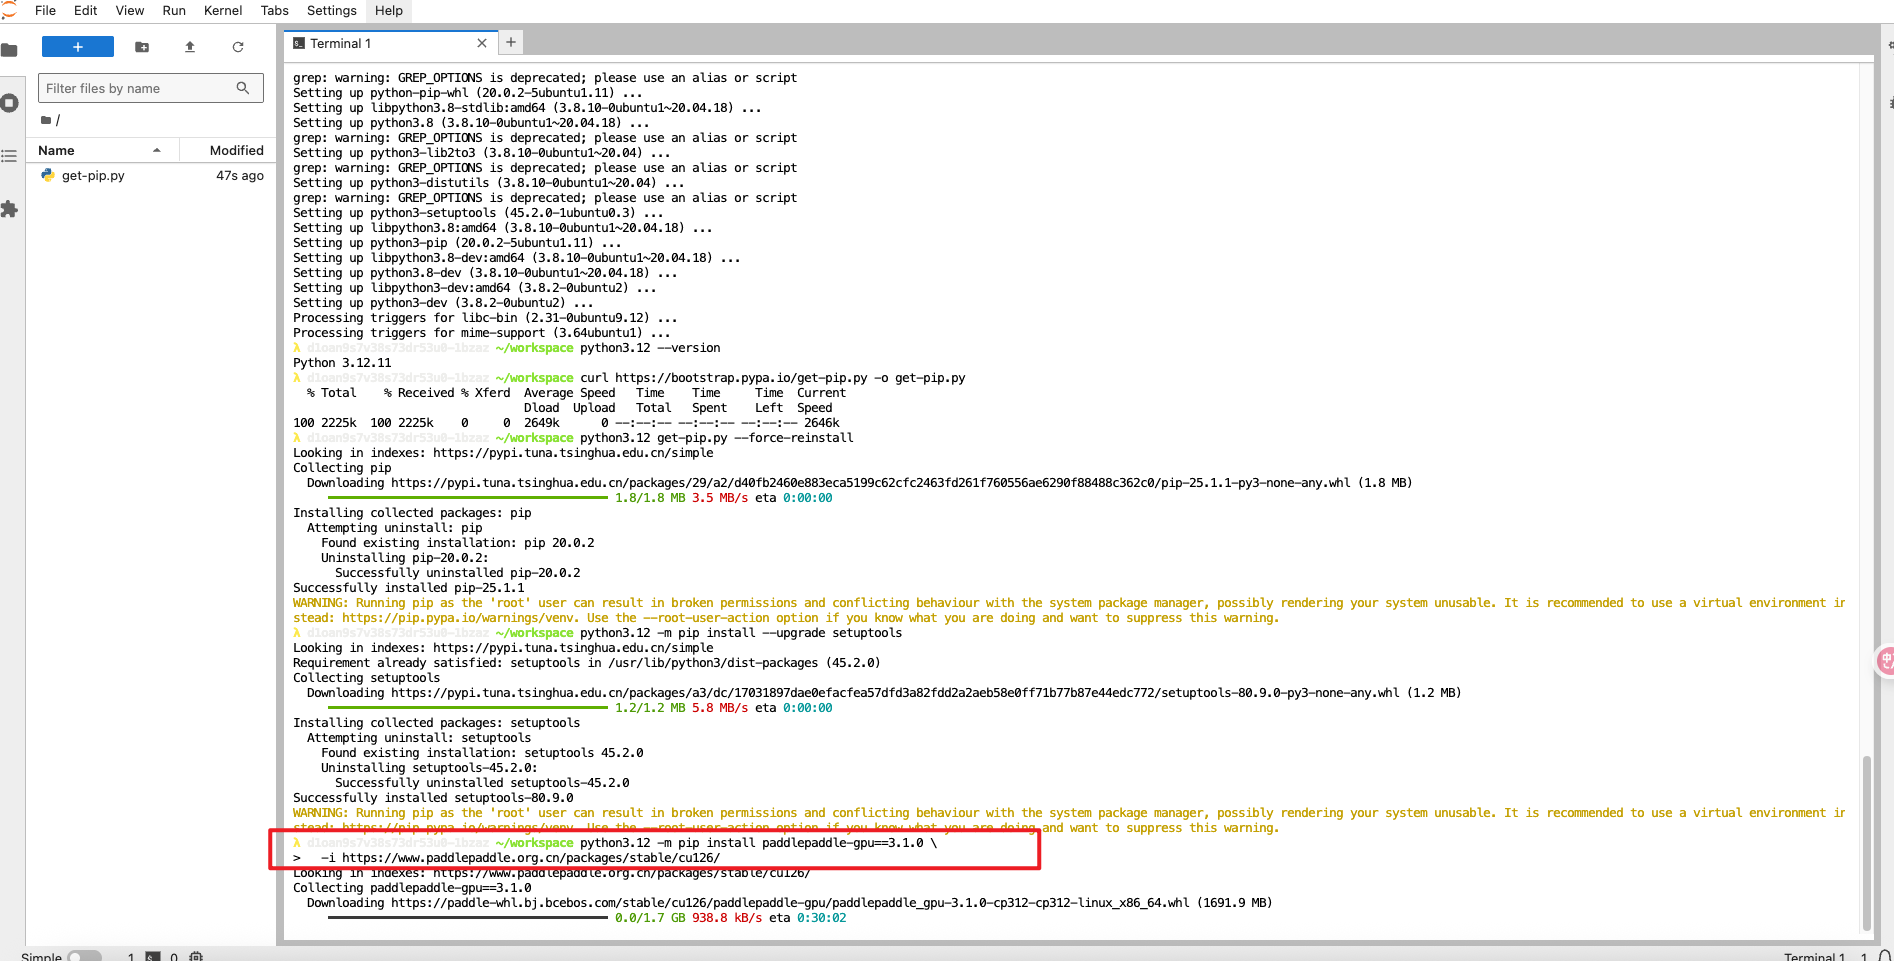This screenshot has height=961, width=1894.
Task: Toggle the Simple interface mode switch
Action: coord(84,956)
